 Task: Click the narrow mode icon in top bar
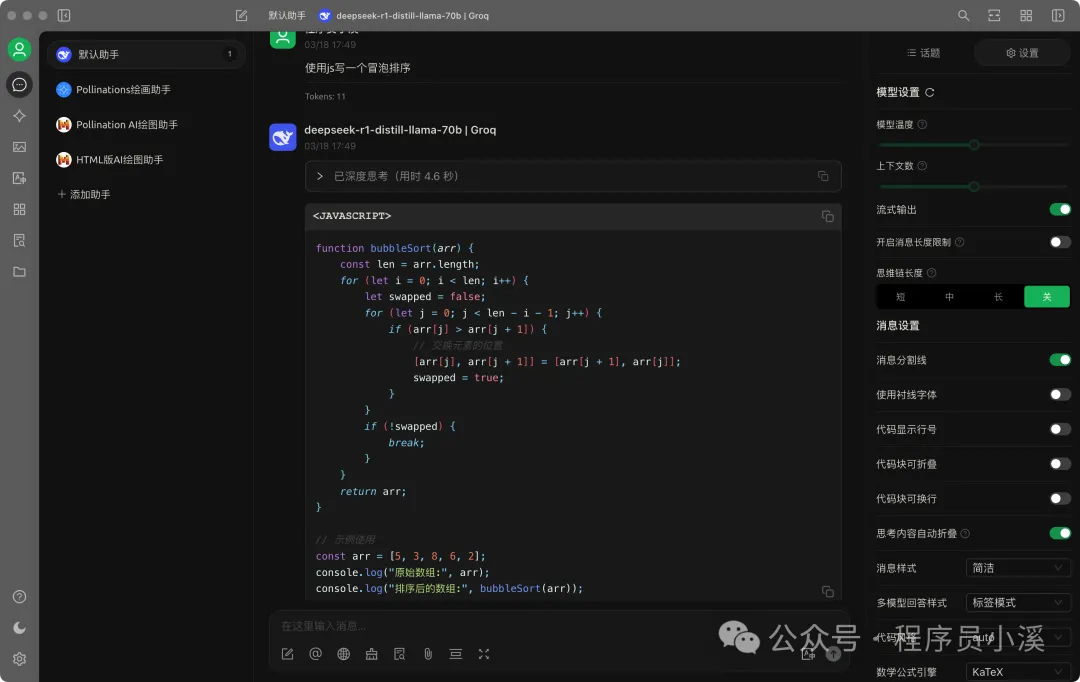(994, 15)
